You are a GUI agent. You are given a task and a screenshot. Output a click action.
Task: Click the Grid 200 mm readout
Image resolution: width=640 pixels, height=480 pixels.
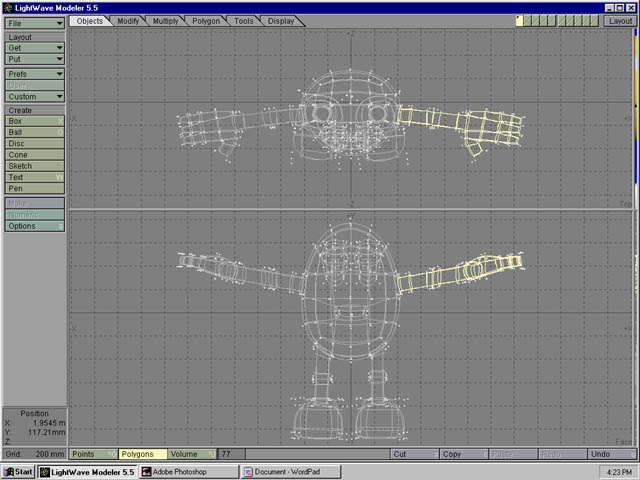[x=35, y=454]
